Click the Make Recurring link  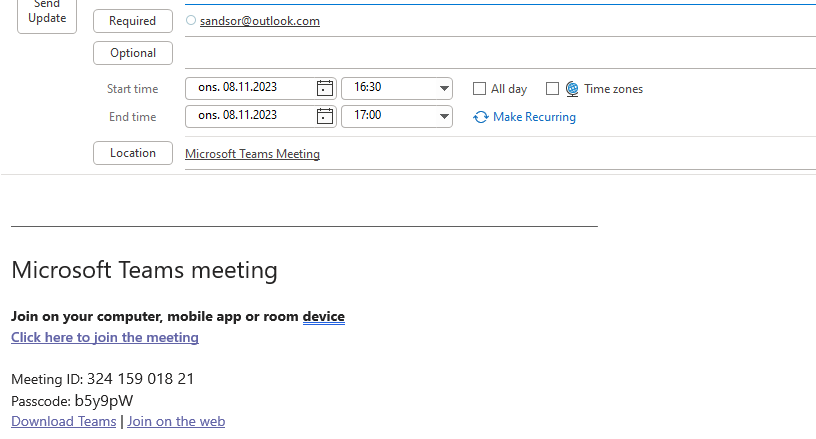point(534,117)
